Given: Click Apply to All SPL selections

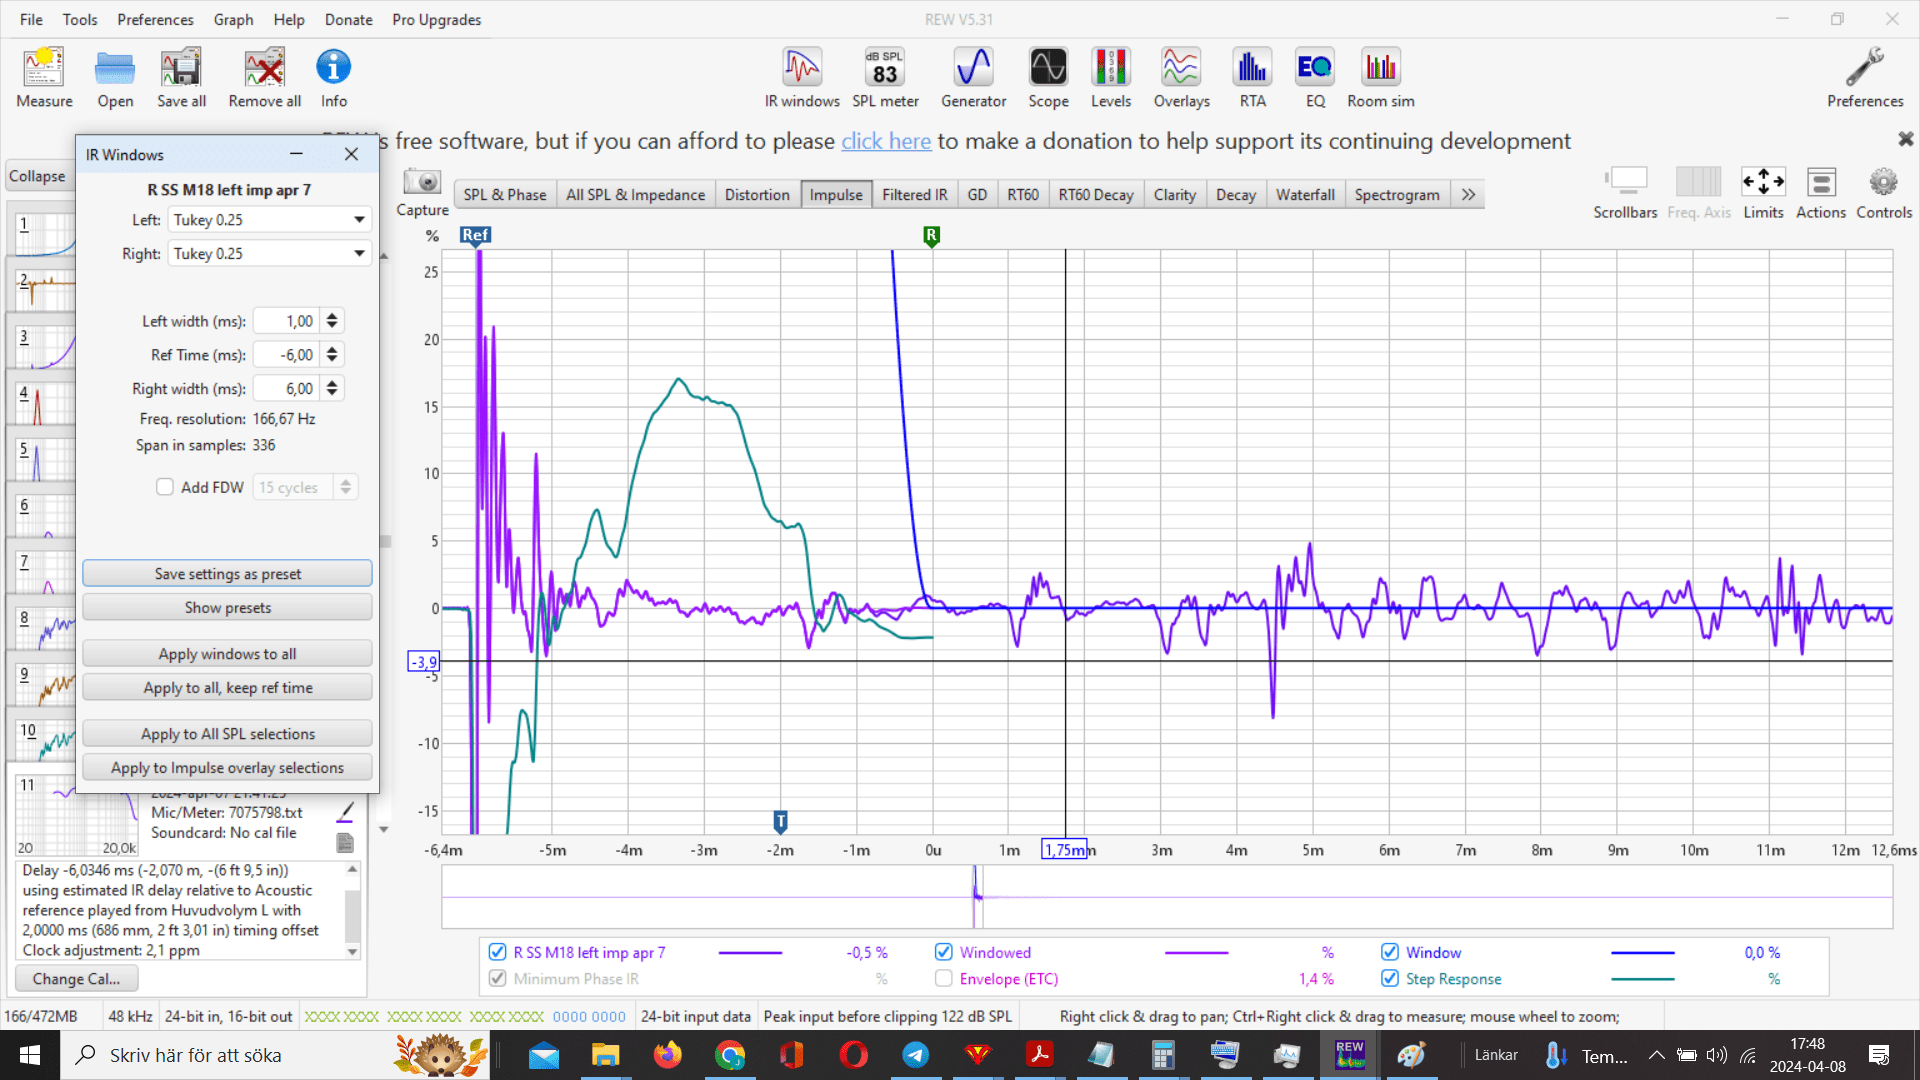Looking at the screenshot, I should point(227,733).
